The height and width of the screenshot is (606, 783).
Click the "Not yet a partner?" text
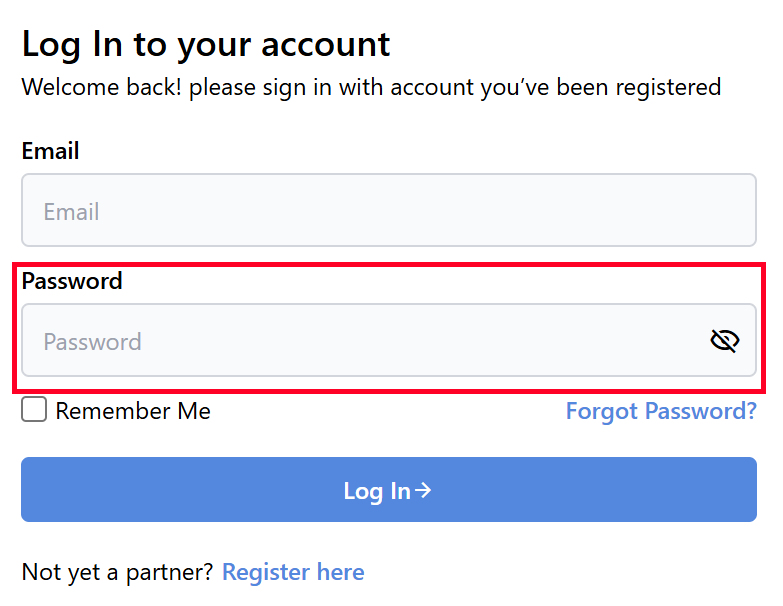pos(117,572)
